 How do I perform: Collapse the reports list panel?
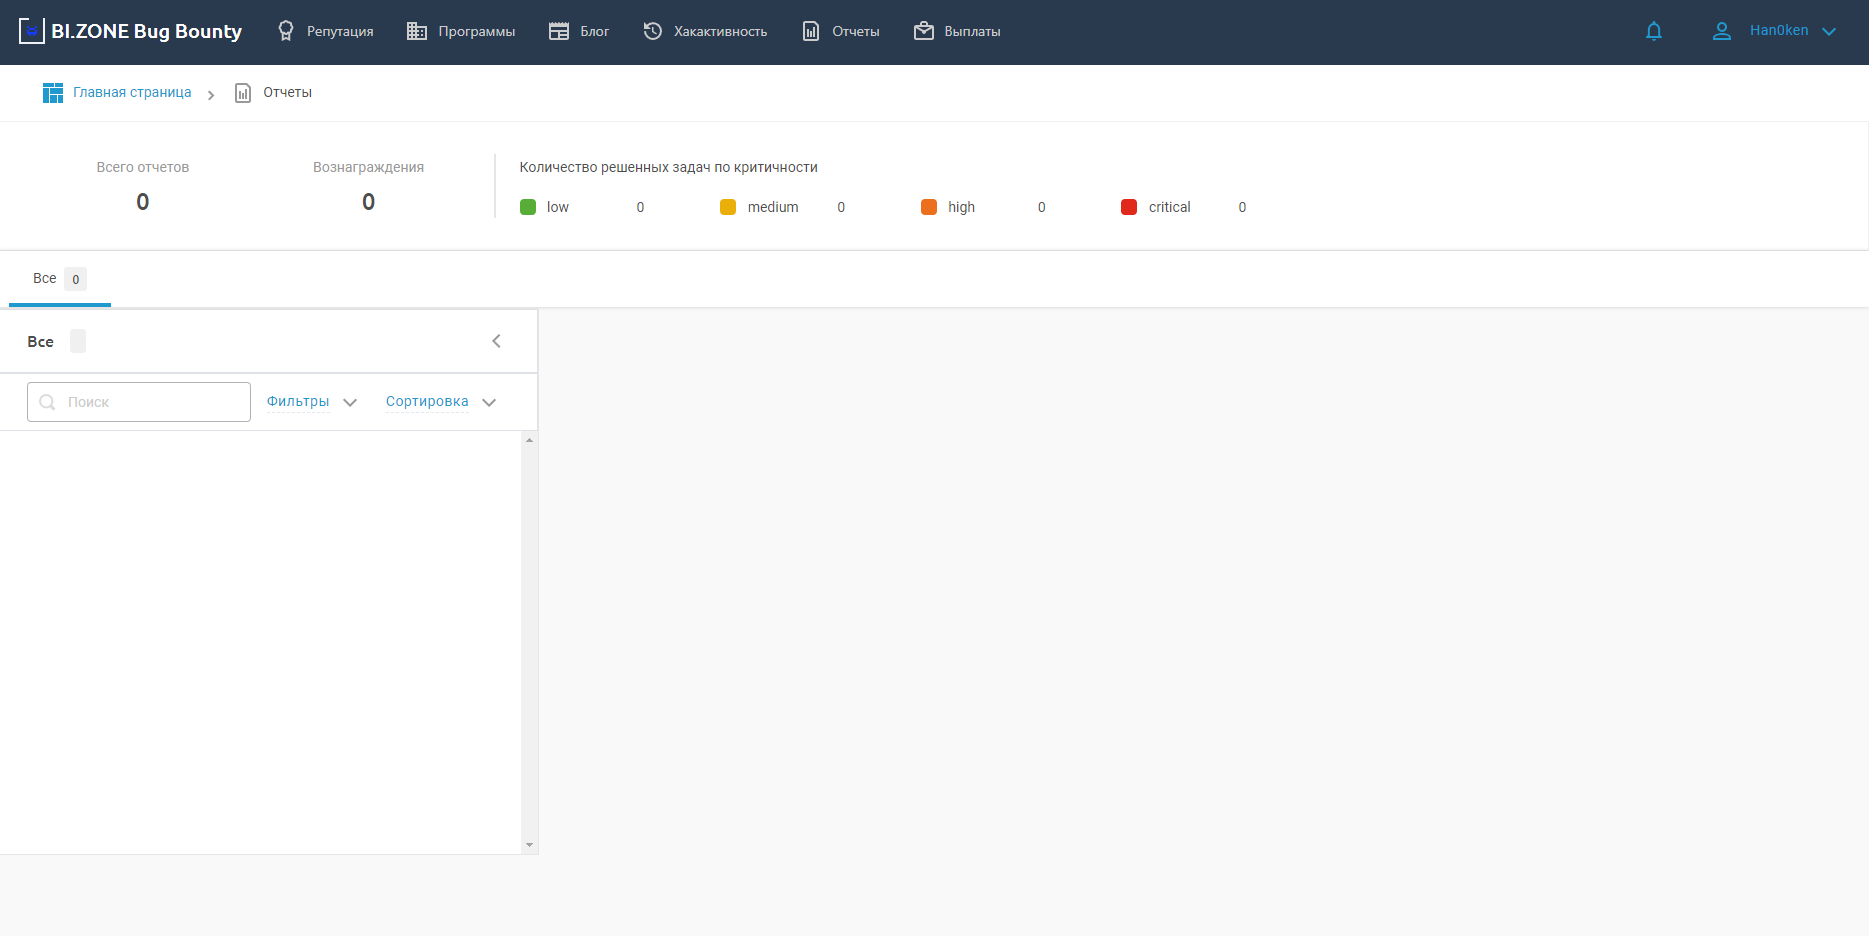(x=496, y=341)
